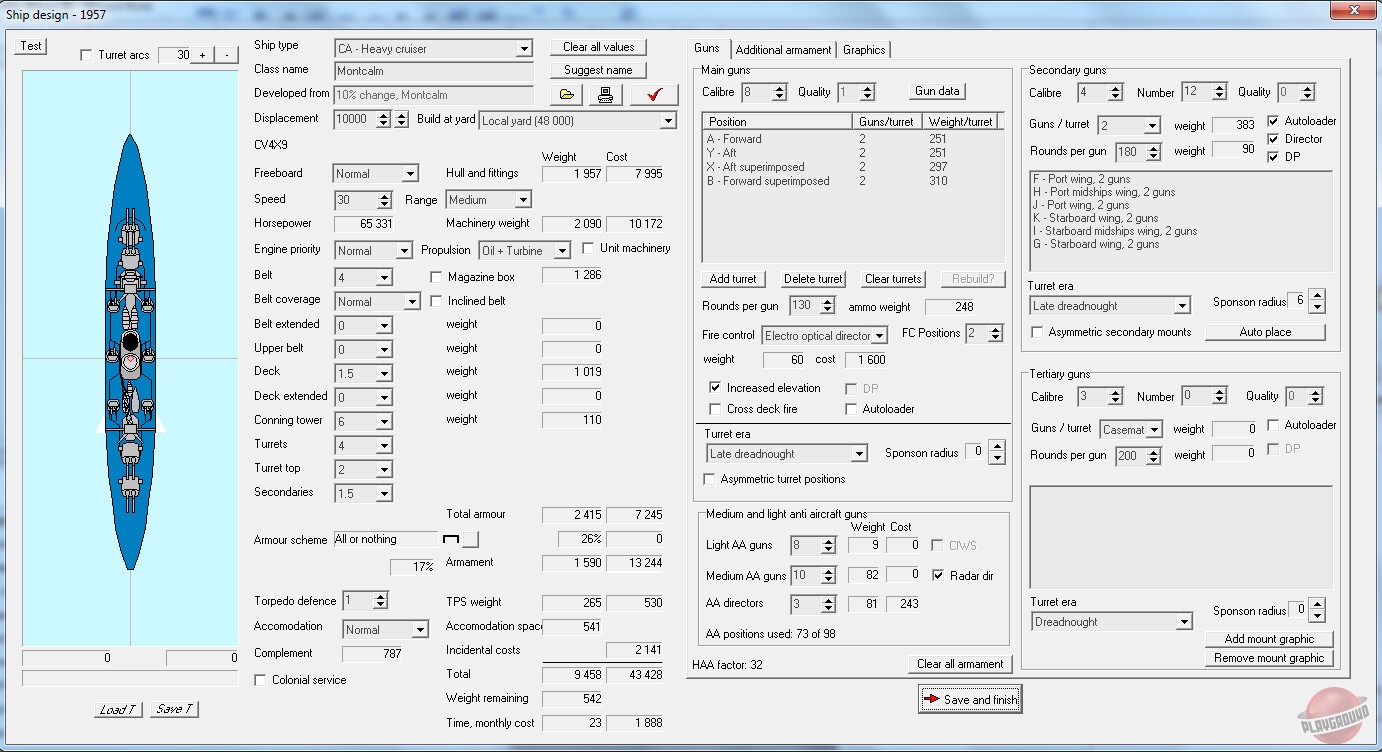Click the armour scheme bracket icon
Image resolution: width=1382 pixels, height=755 pixels.
451,540
